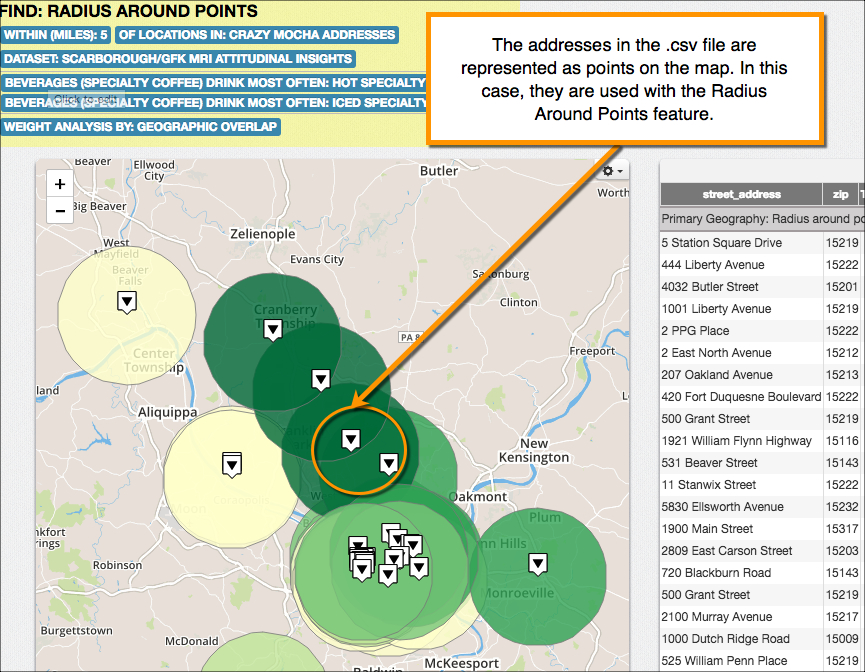Image resolution: width=865 pixels, height=672 pixels.
Task: Open the map settings gear menu
Action: [x=606, y=171]
